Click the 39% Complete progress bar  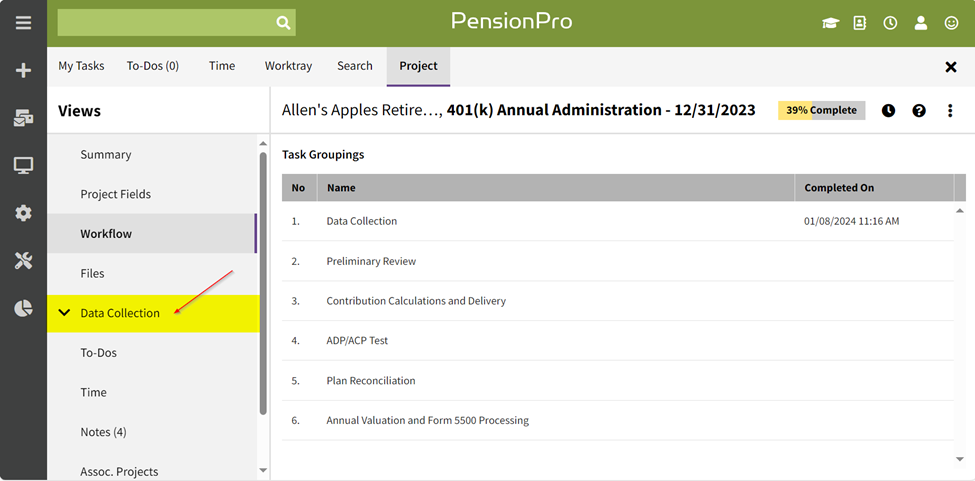821,111
